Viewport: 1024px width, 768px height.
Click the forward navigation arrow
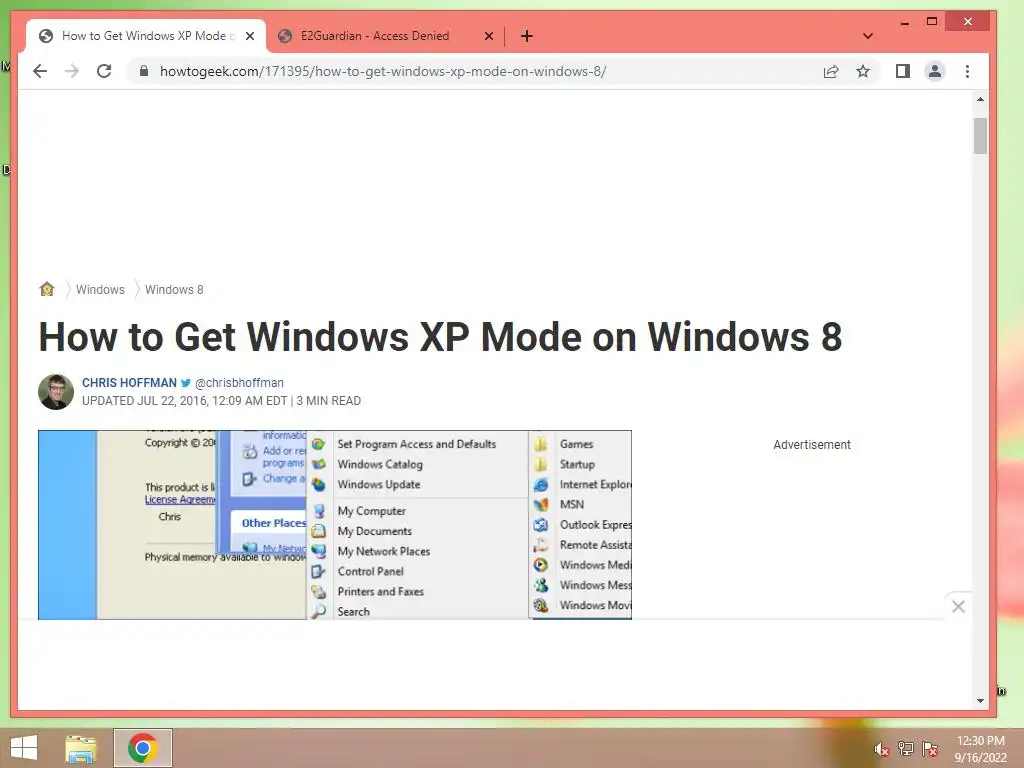pos(72,71)
